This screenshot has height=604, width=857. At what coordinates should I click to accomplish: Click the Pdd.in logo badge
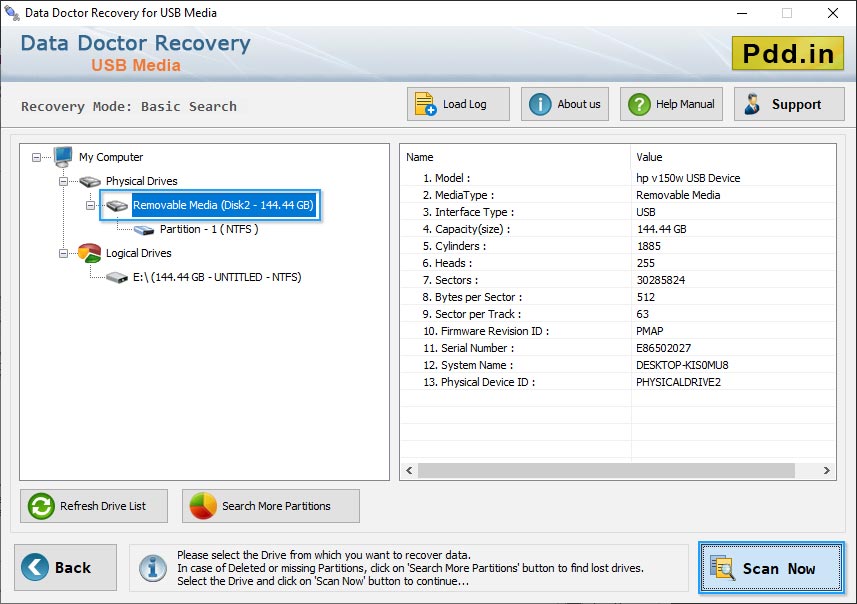click(788, 53)
